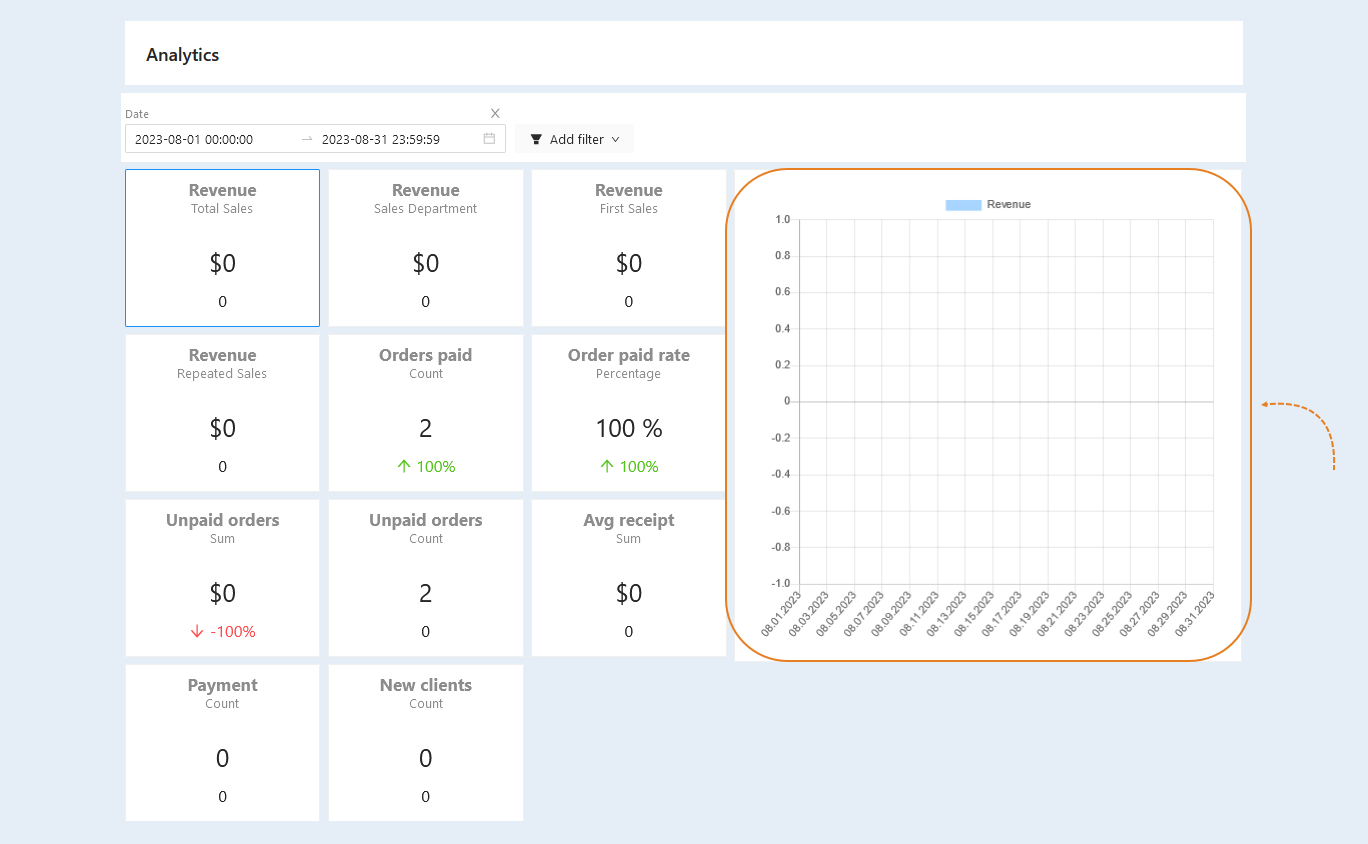1368x844 pixels.
Task: Select the Revenue First Sales card
Action: [x=629, y=248]
